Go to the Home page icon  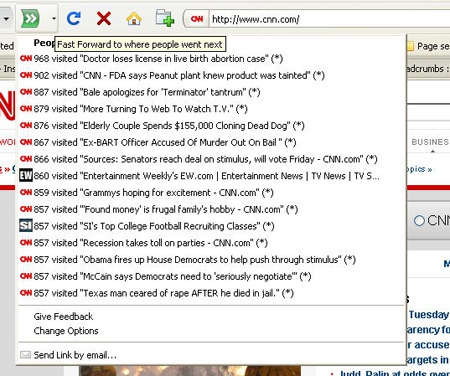134,18
